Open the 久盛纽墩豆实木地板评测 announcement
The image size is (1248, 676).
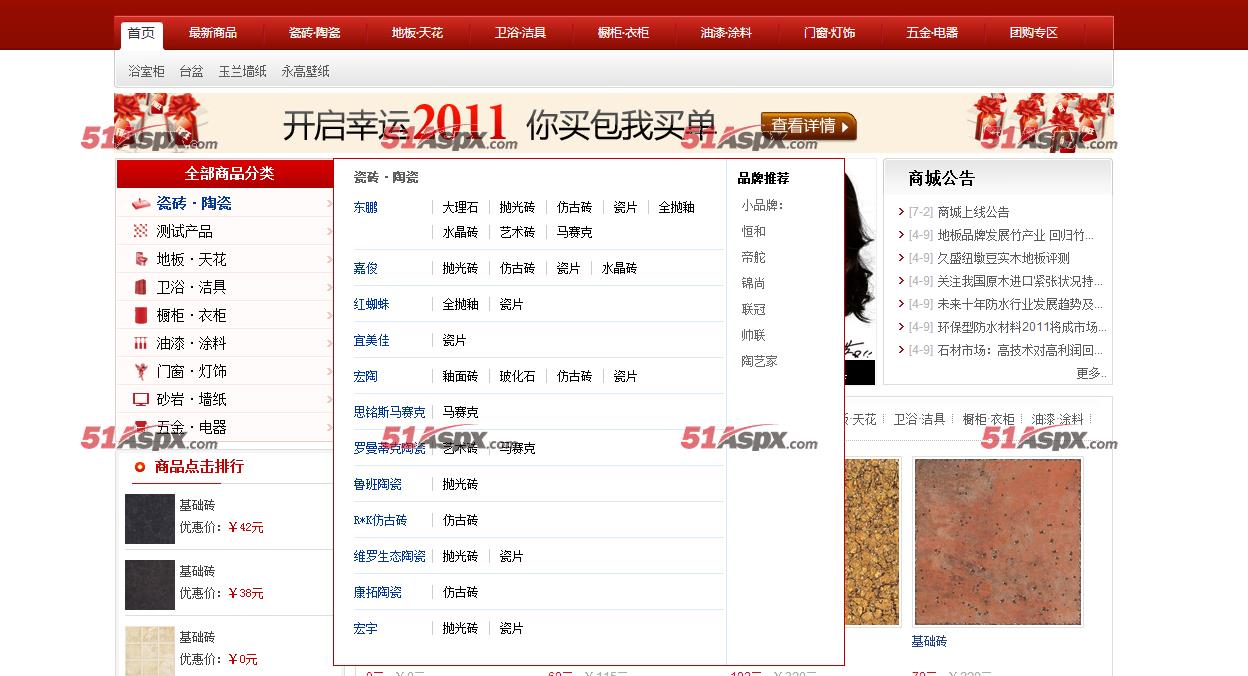click(1004, 258)
